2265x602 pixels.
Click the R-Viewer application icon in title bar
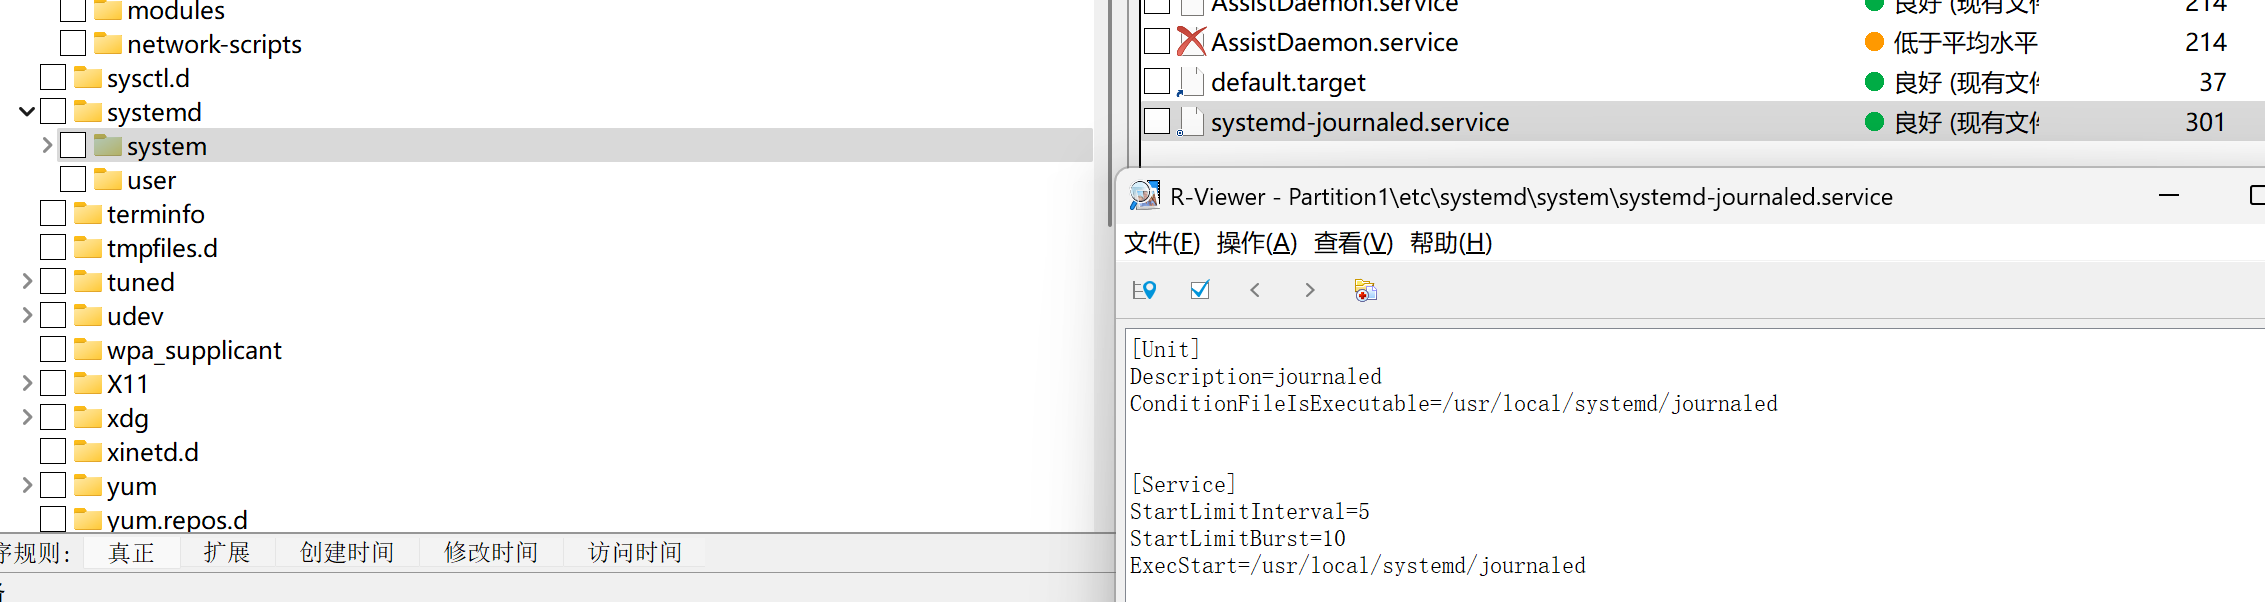[1144, 196]
